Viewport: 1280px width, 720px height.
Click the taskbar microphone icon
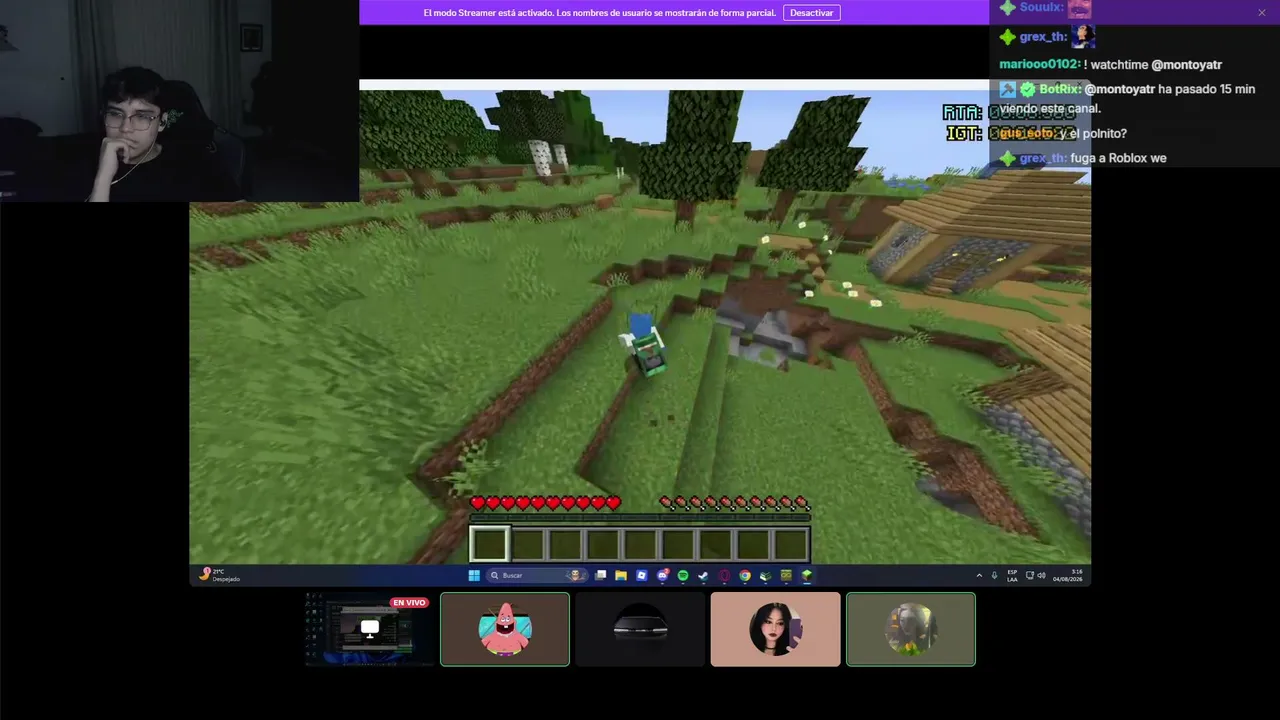(x=994, y=575)
